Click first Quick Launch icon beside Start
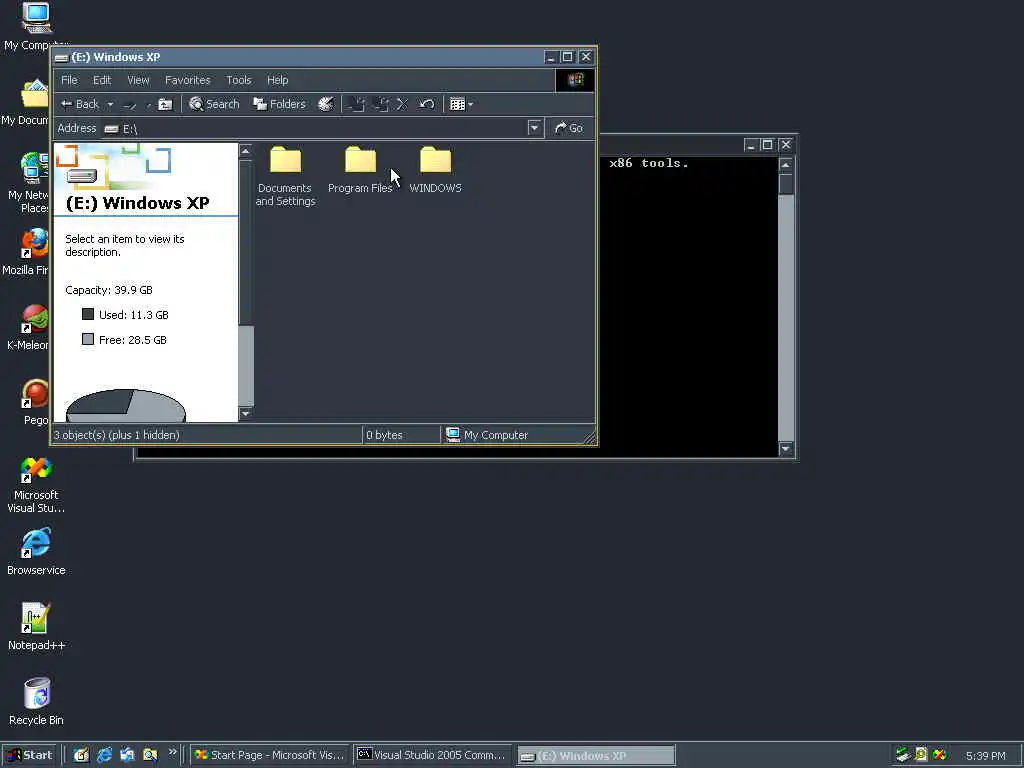This screenshot has width=1024, height=768. (x=81, y=755)
